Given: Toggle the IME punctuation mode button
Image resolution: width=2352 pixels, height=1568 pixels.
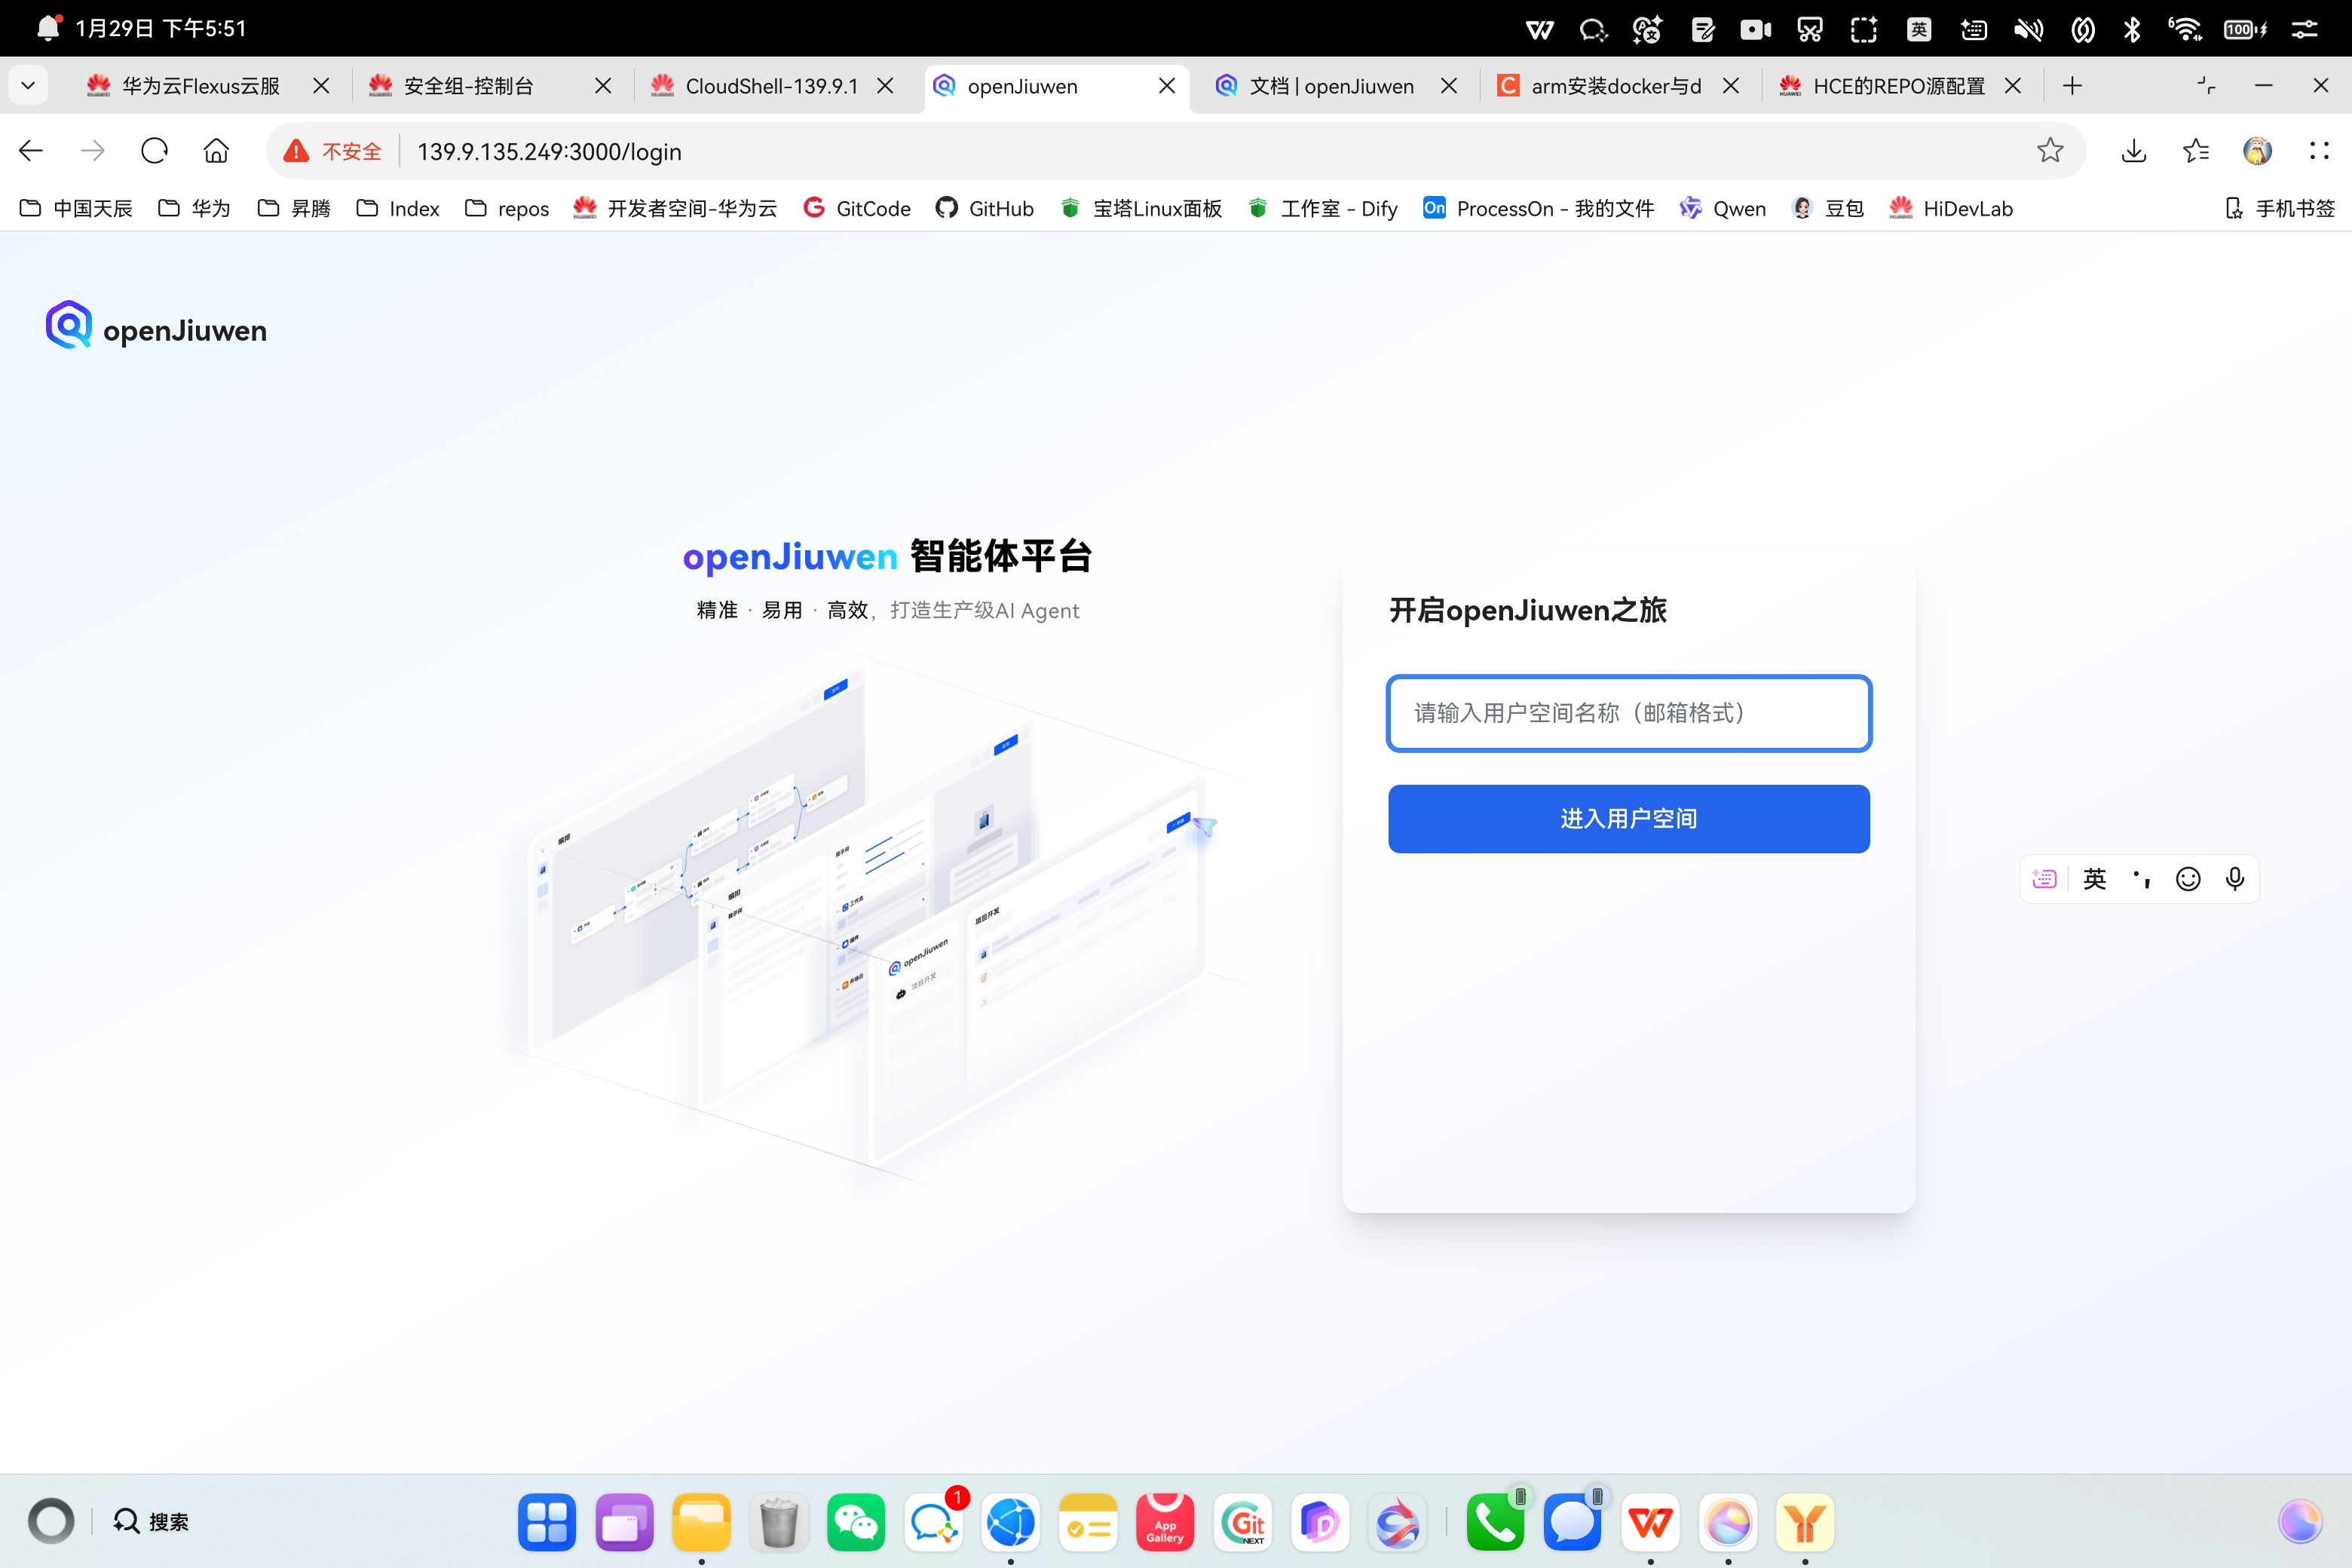Looking at the screenshot, I should [x=2142, y=879].
